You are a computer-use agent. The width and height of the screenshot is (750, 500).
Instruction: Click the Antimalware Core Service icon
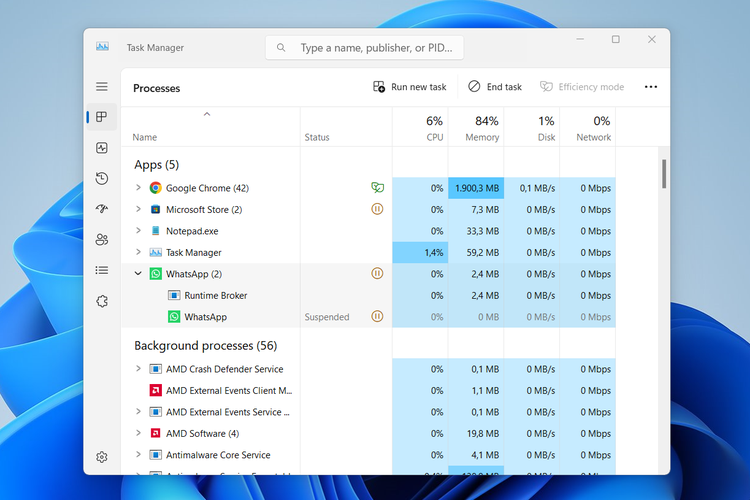click(x=155, y=455)
